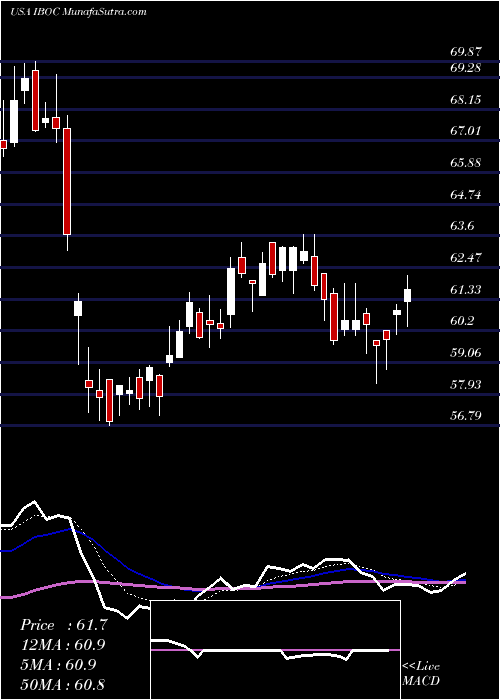
Task: Select the 62.47 price level label
Action: [x=466, y=258]
